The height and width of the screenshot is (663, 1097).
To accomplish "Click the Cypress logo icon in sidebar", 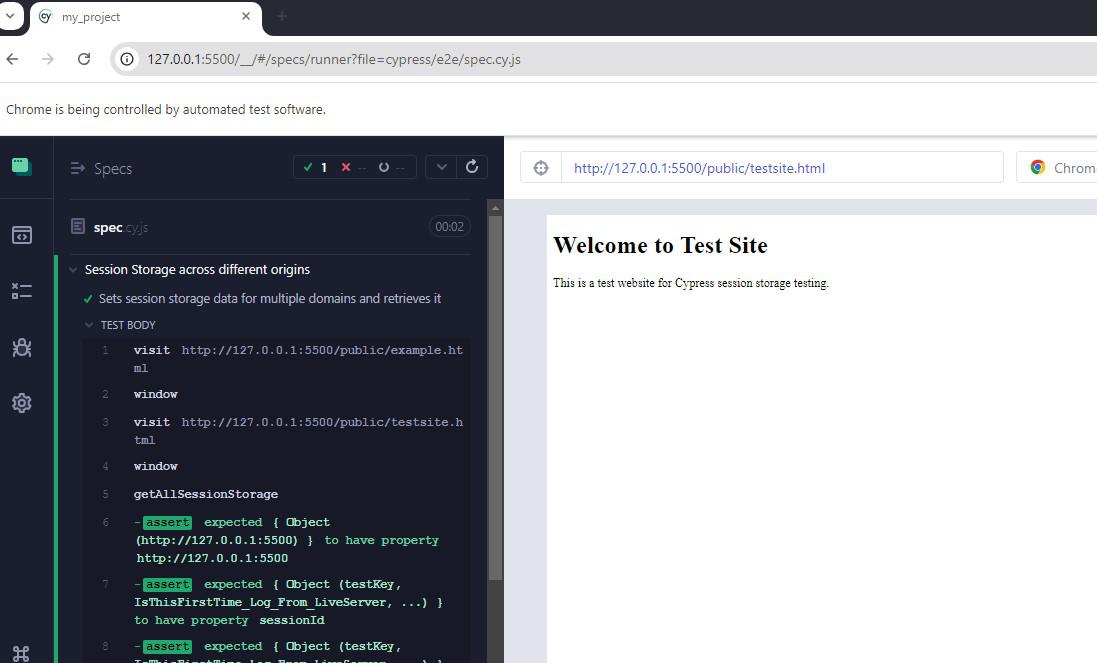I will click(x=22, y=166).
